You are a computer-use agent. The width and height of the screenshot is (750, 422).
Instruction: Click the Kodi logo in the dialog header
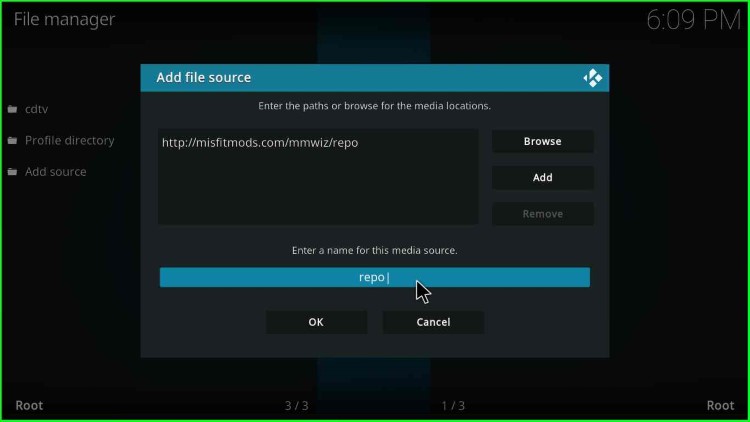point(593,78)
